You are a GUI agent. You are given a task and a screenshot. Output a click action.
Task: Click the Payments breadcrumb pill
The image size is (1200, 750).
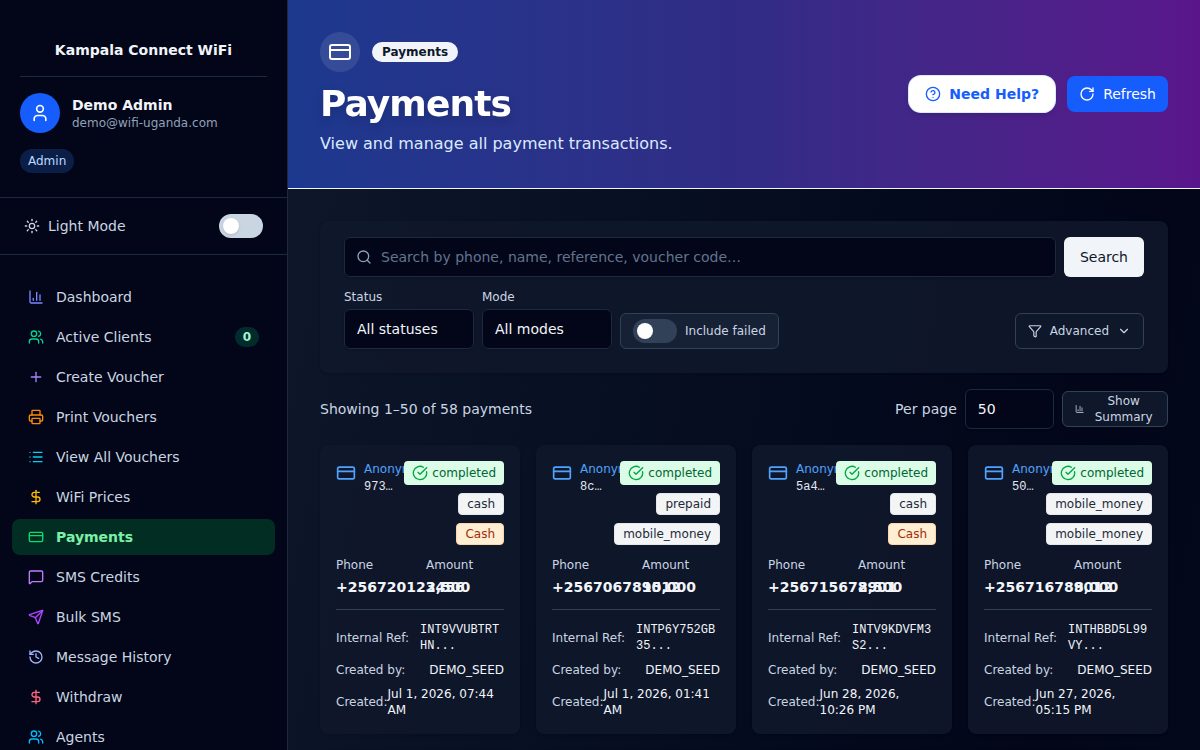415,52
